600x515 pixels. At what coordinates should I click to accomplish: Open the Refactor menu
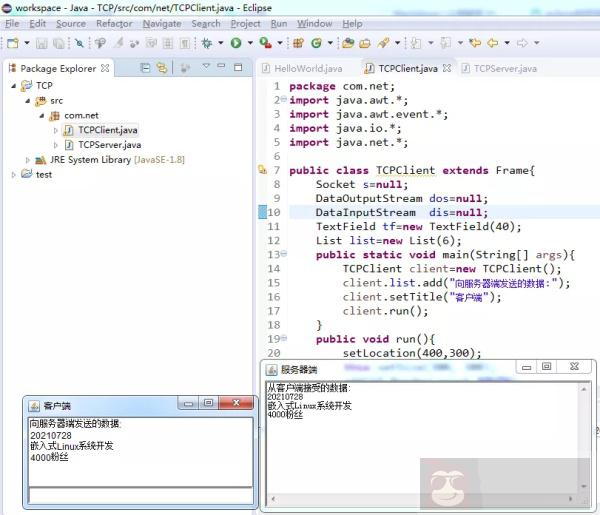114,23
